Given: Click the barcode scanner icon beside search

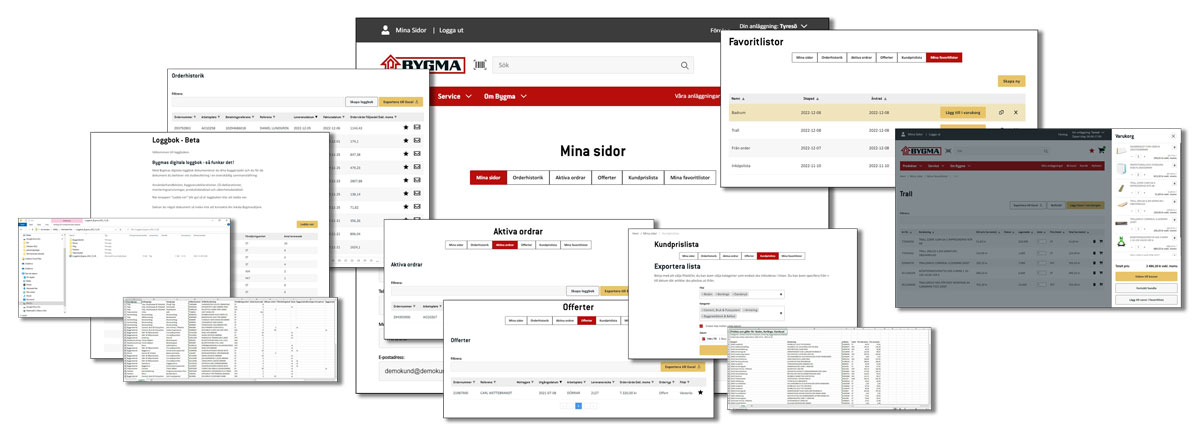Looking at the screenshot, I should [480, 65].
